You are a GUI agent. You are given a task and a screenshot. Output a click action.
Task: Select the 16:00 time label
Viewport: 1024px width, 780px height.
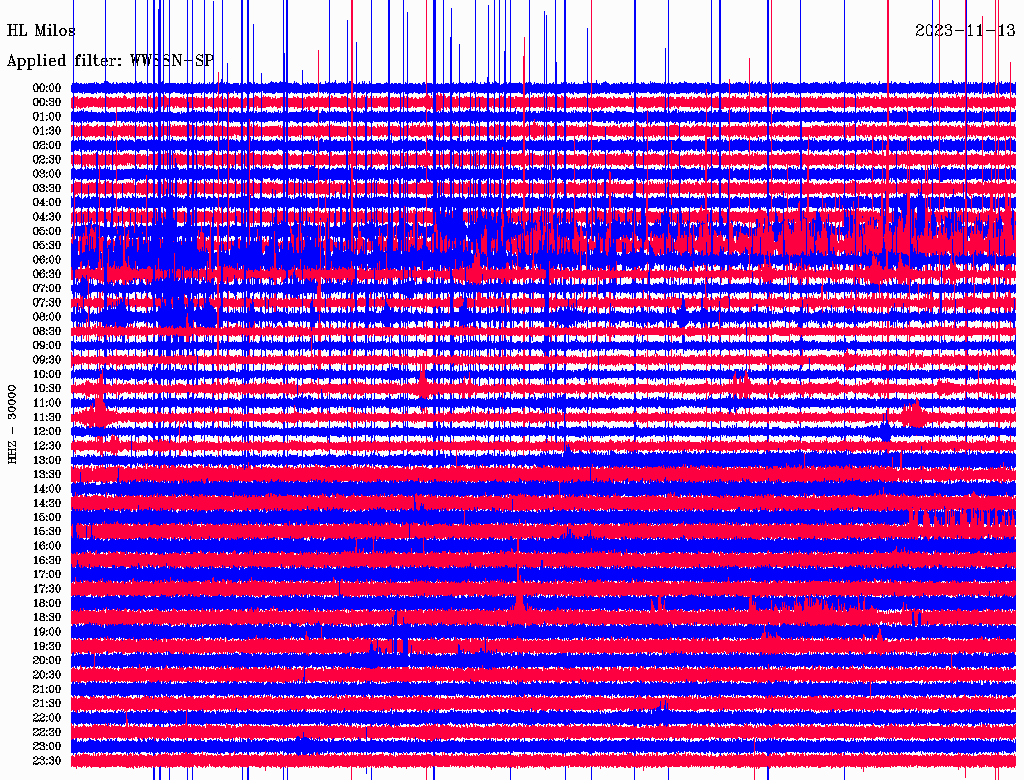tap(47, 545)
